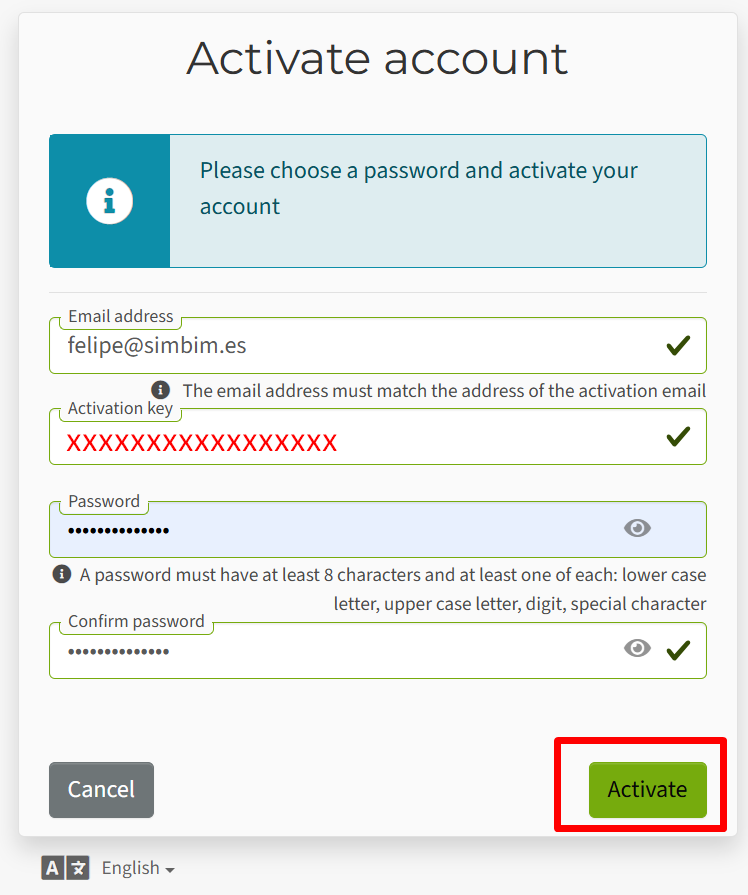Click the info icon beside the email hint
This screenshot has width=748, height=895.
(x=160, y=390)
